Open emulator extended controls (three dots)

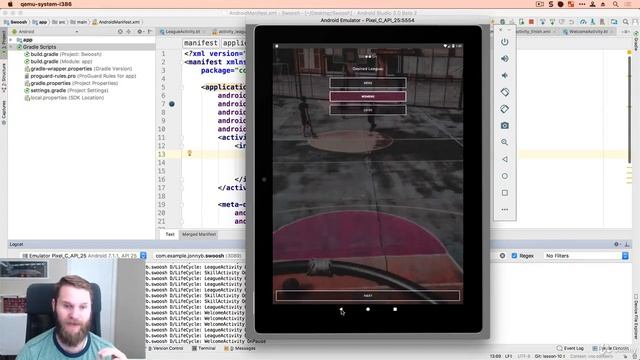pos(505,209)
